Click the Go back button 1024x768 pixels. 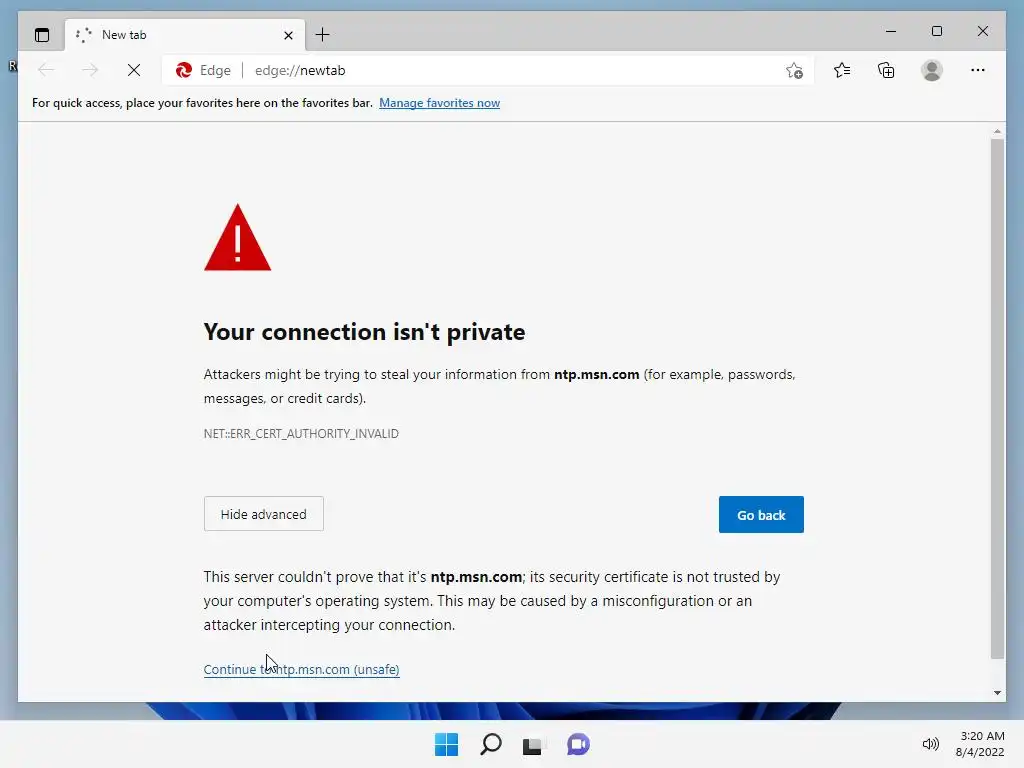pyautogui.click(x=761, y=515)
